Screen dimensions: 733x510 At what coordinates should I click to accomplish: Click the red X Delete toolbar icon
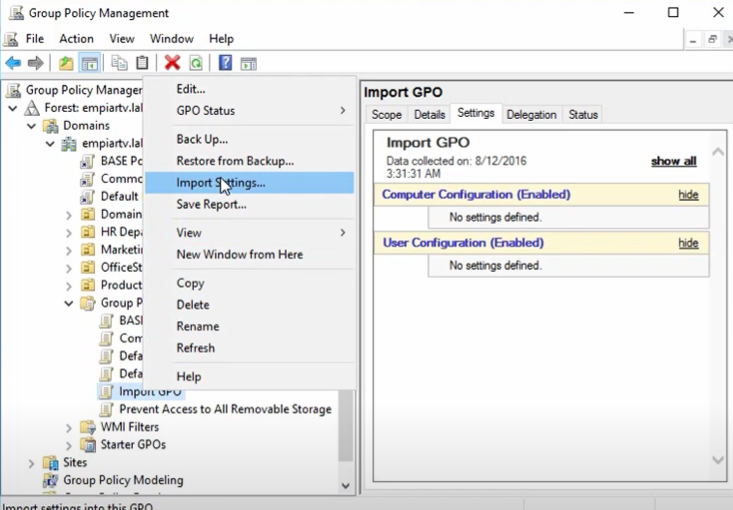(172, 63)
